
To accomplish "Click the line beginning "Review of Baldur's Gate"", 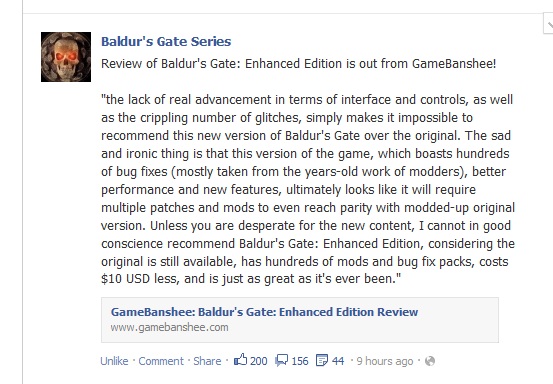I will click(x=298, y=64).
